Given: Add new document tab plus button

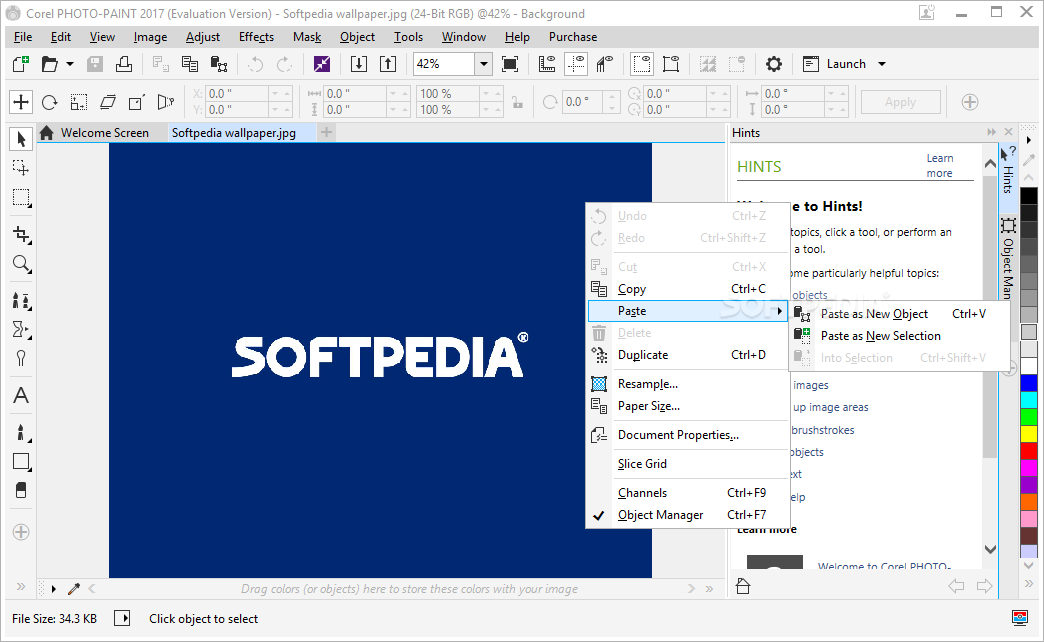Looking at the screenshot, I should click(x=326, y=133).
